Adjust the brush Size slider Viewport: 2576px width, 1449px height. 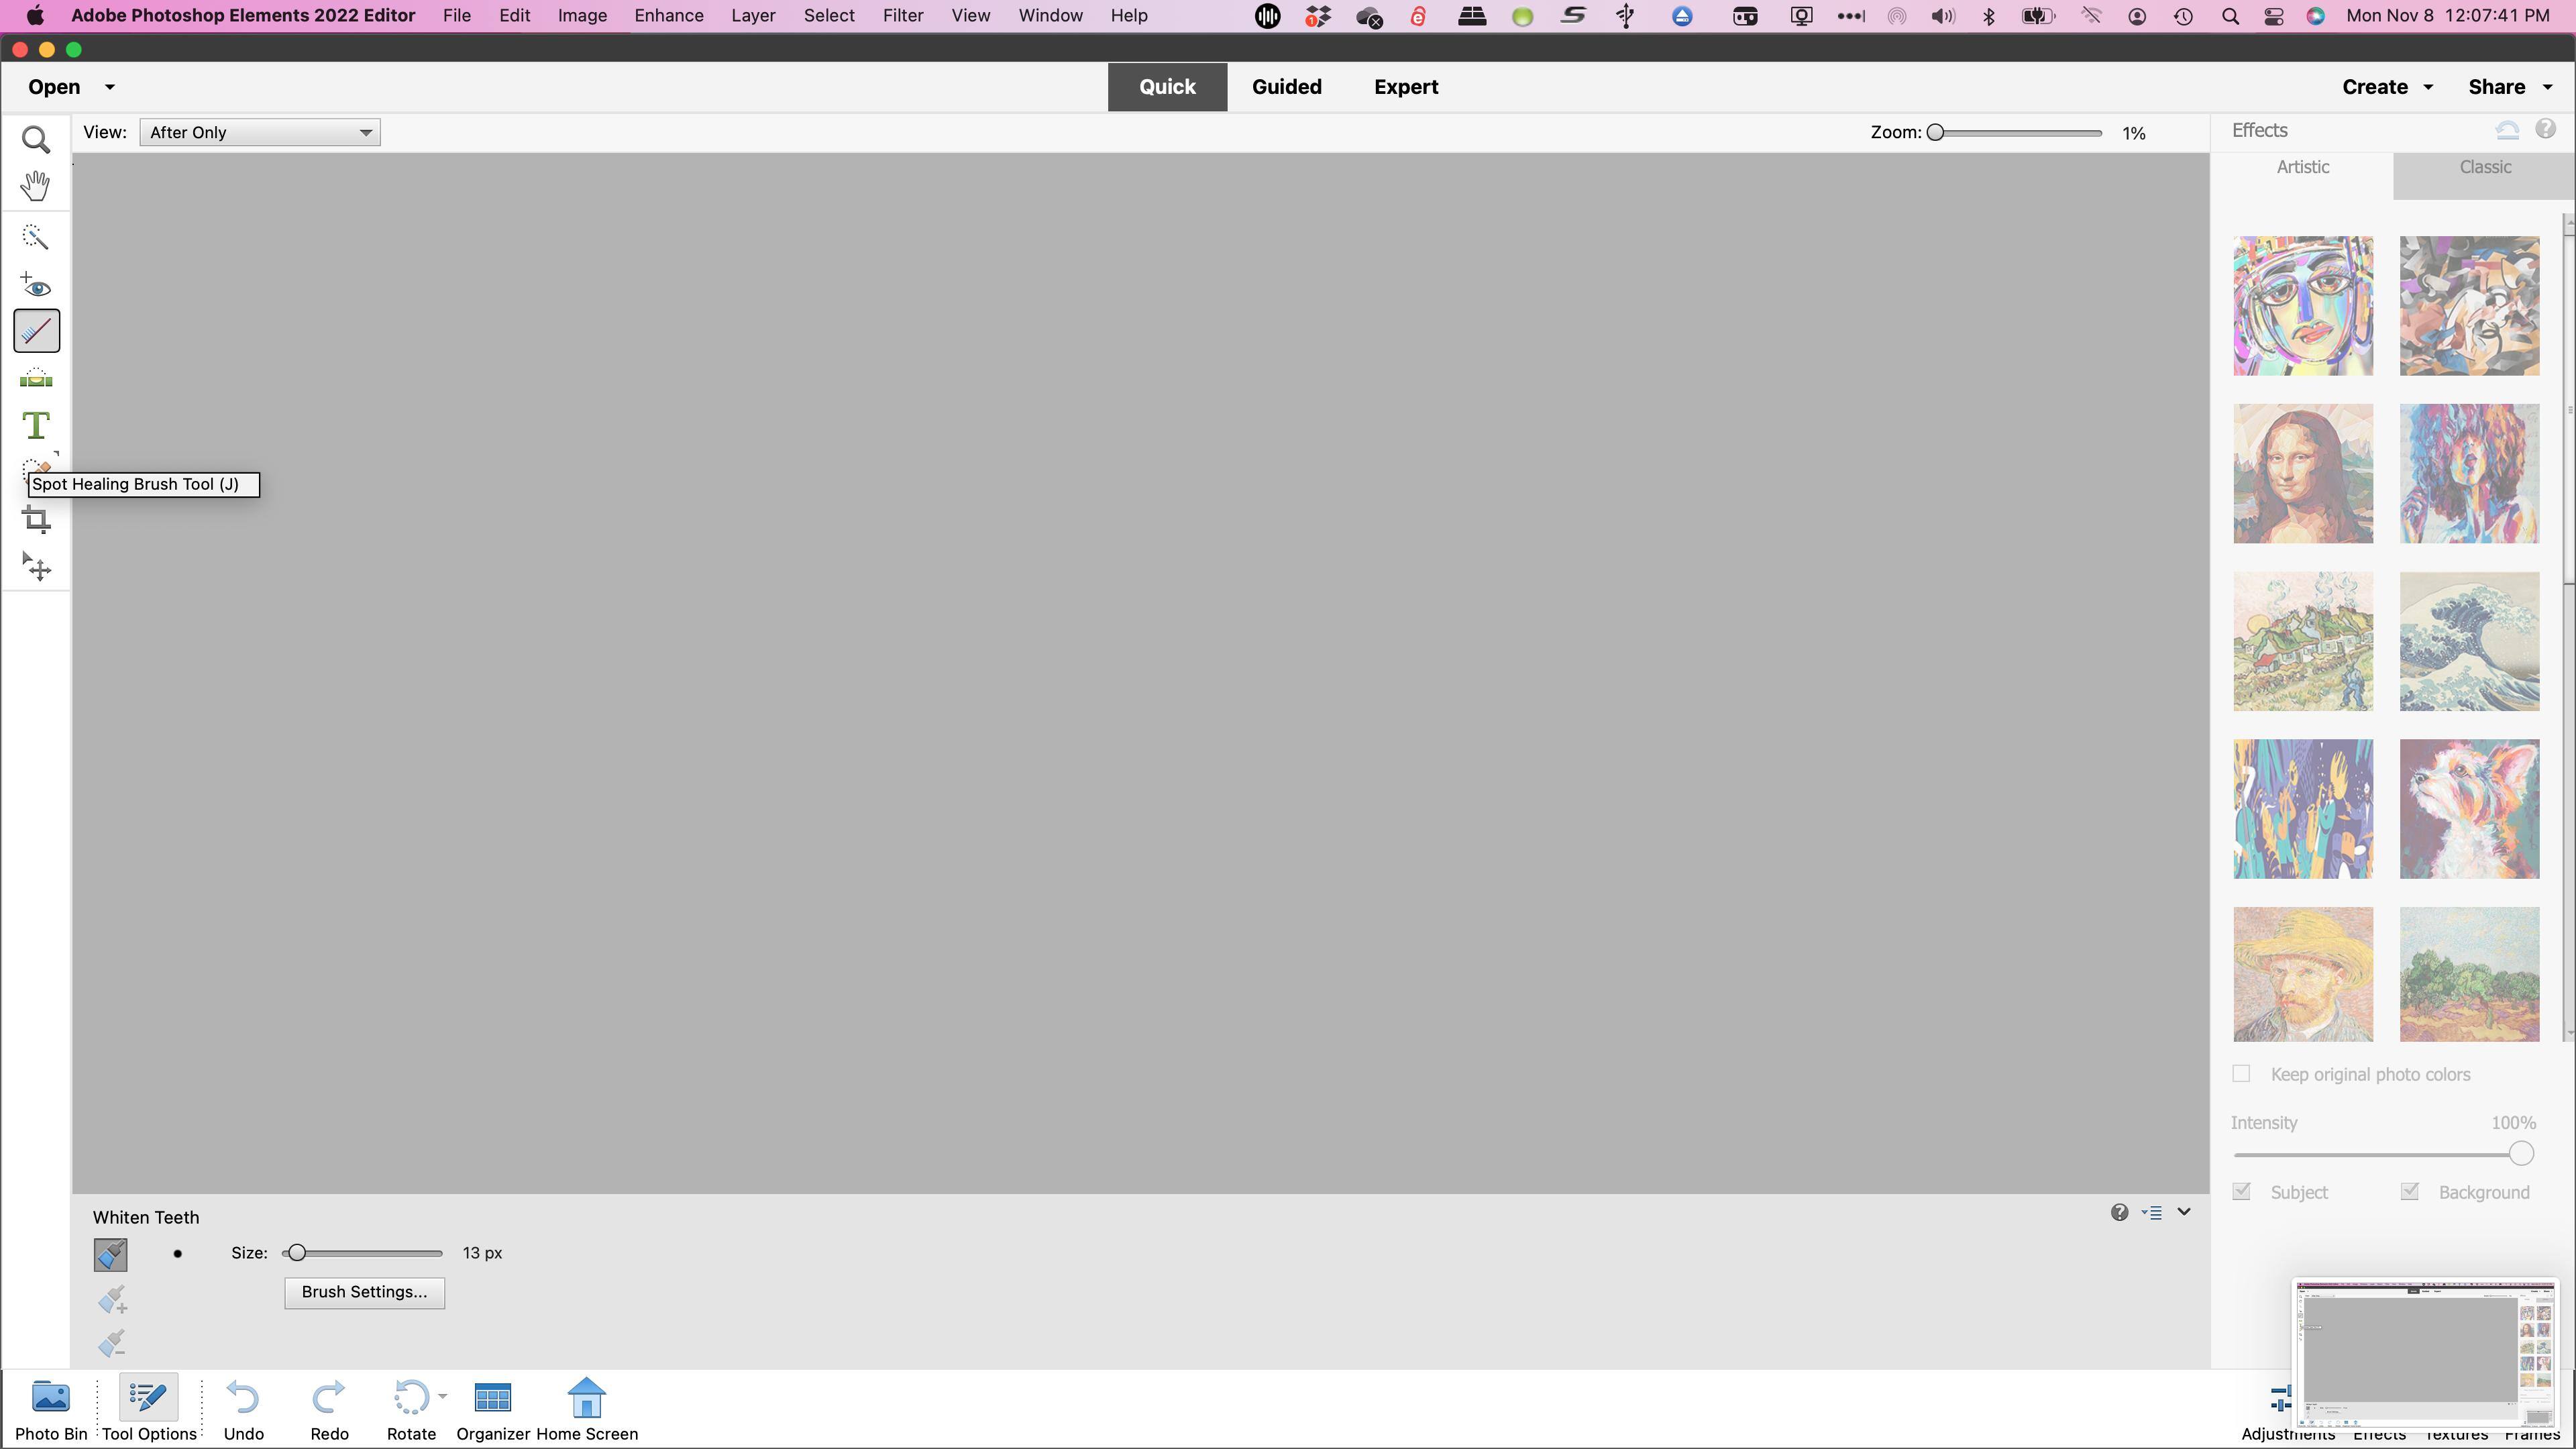(x=296, y=1253)
